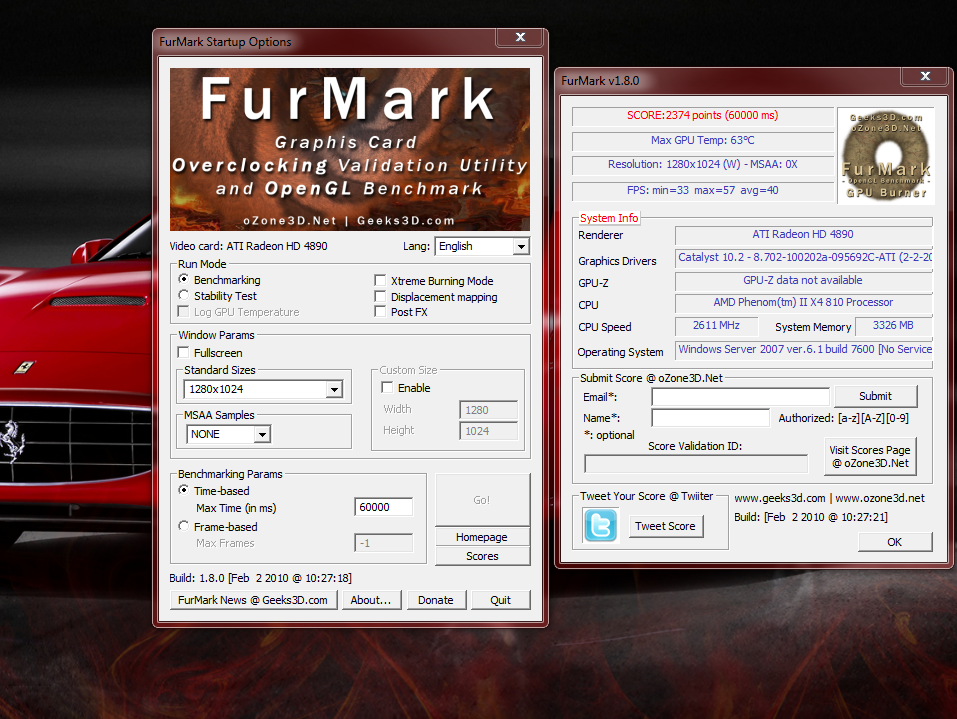This screenshot has height=719, width=957.
Task: Click the Homepage button
Action: point(482,537)
